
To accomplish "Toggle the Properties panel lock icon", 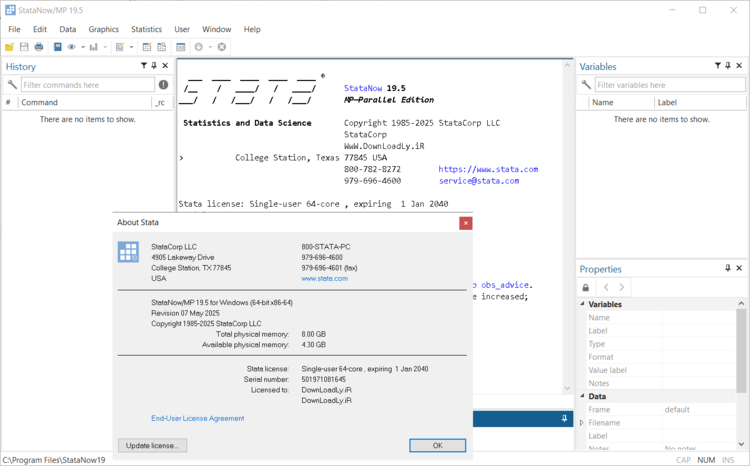I will pyautogui.click(x=586, y=287).
